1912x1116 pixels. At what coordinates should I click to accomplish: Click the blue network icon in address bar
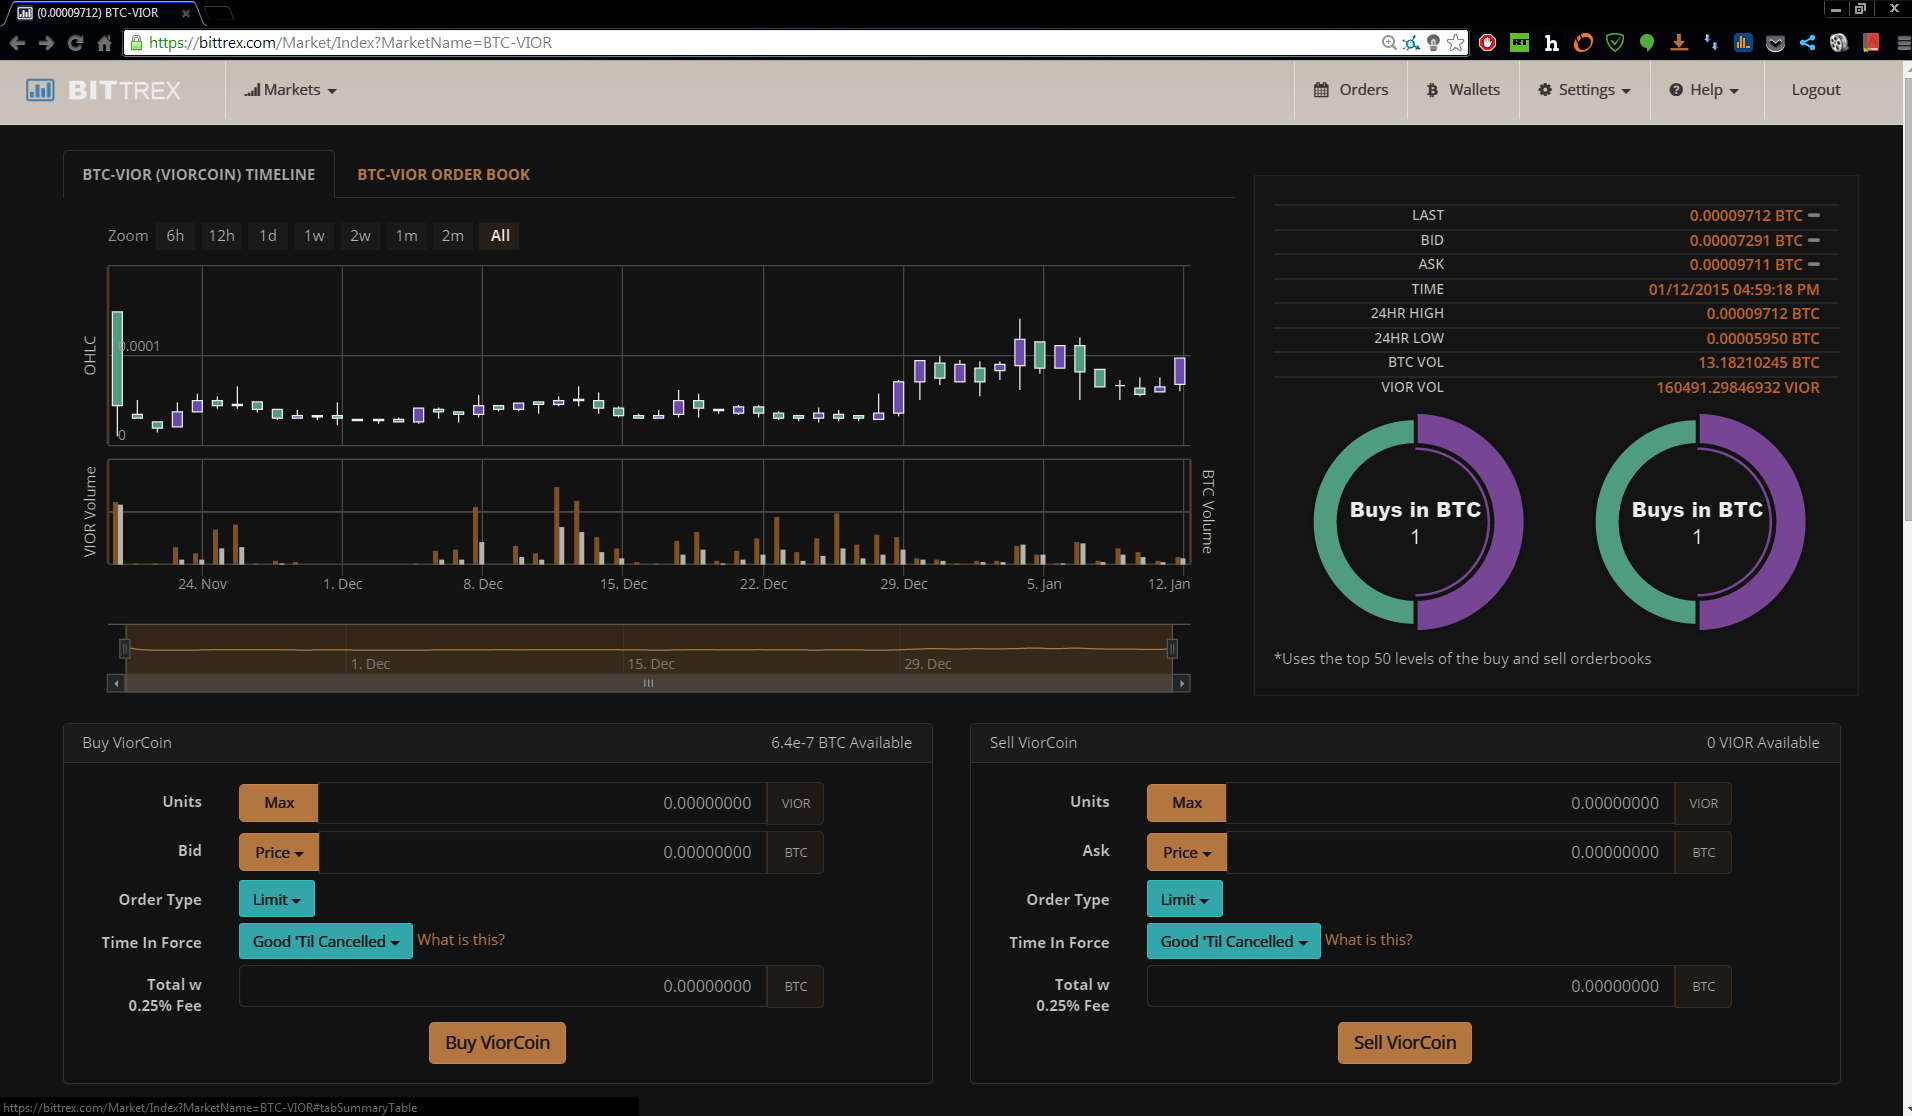[x=1411, y=43]
